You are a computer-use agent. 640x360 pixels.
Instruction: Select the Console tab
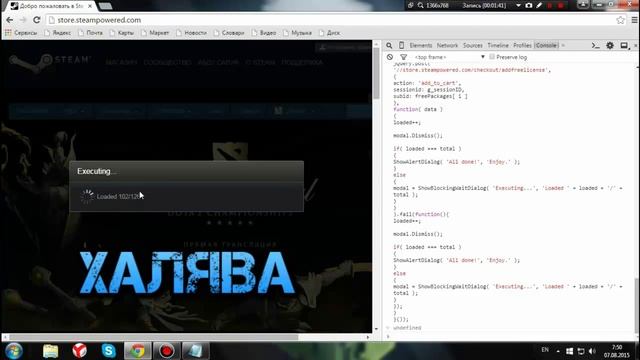click(546, 45)
